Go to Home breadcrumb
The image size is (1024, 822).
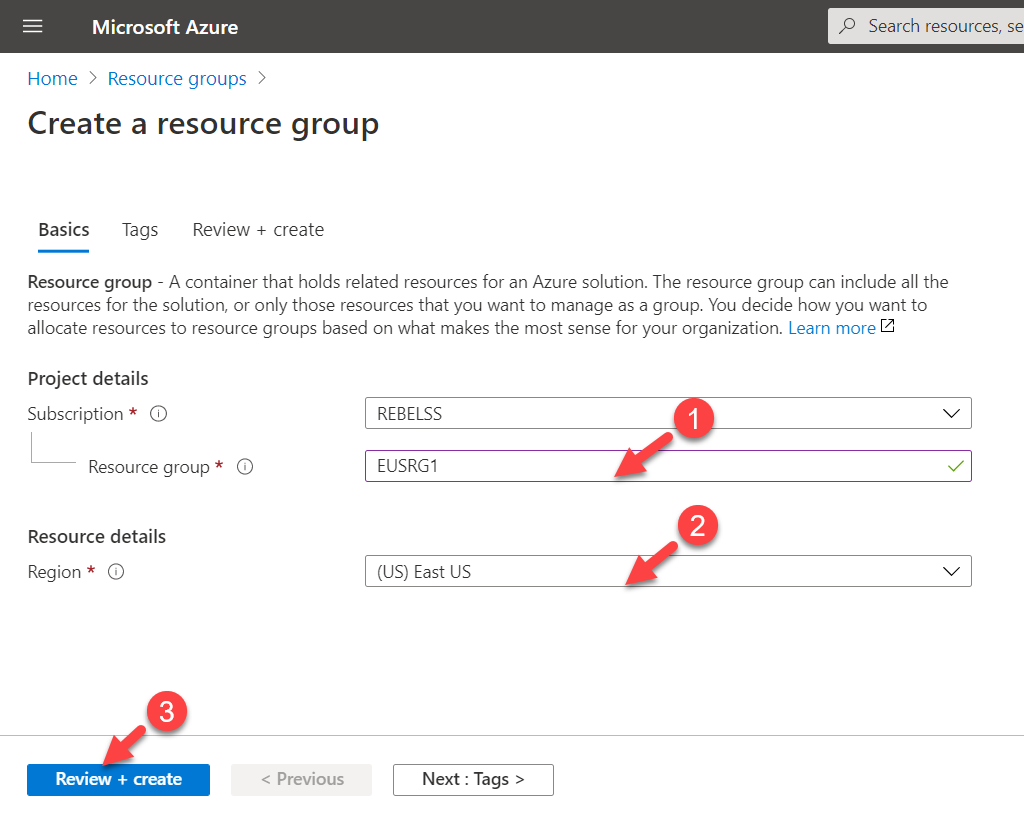pos(52,78)
